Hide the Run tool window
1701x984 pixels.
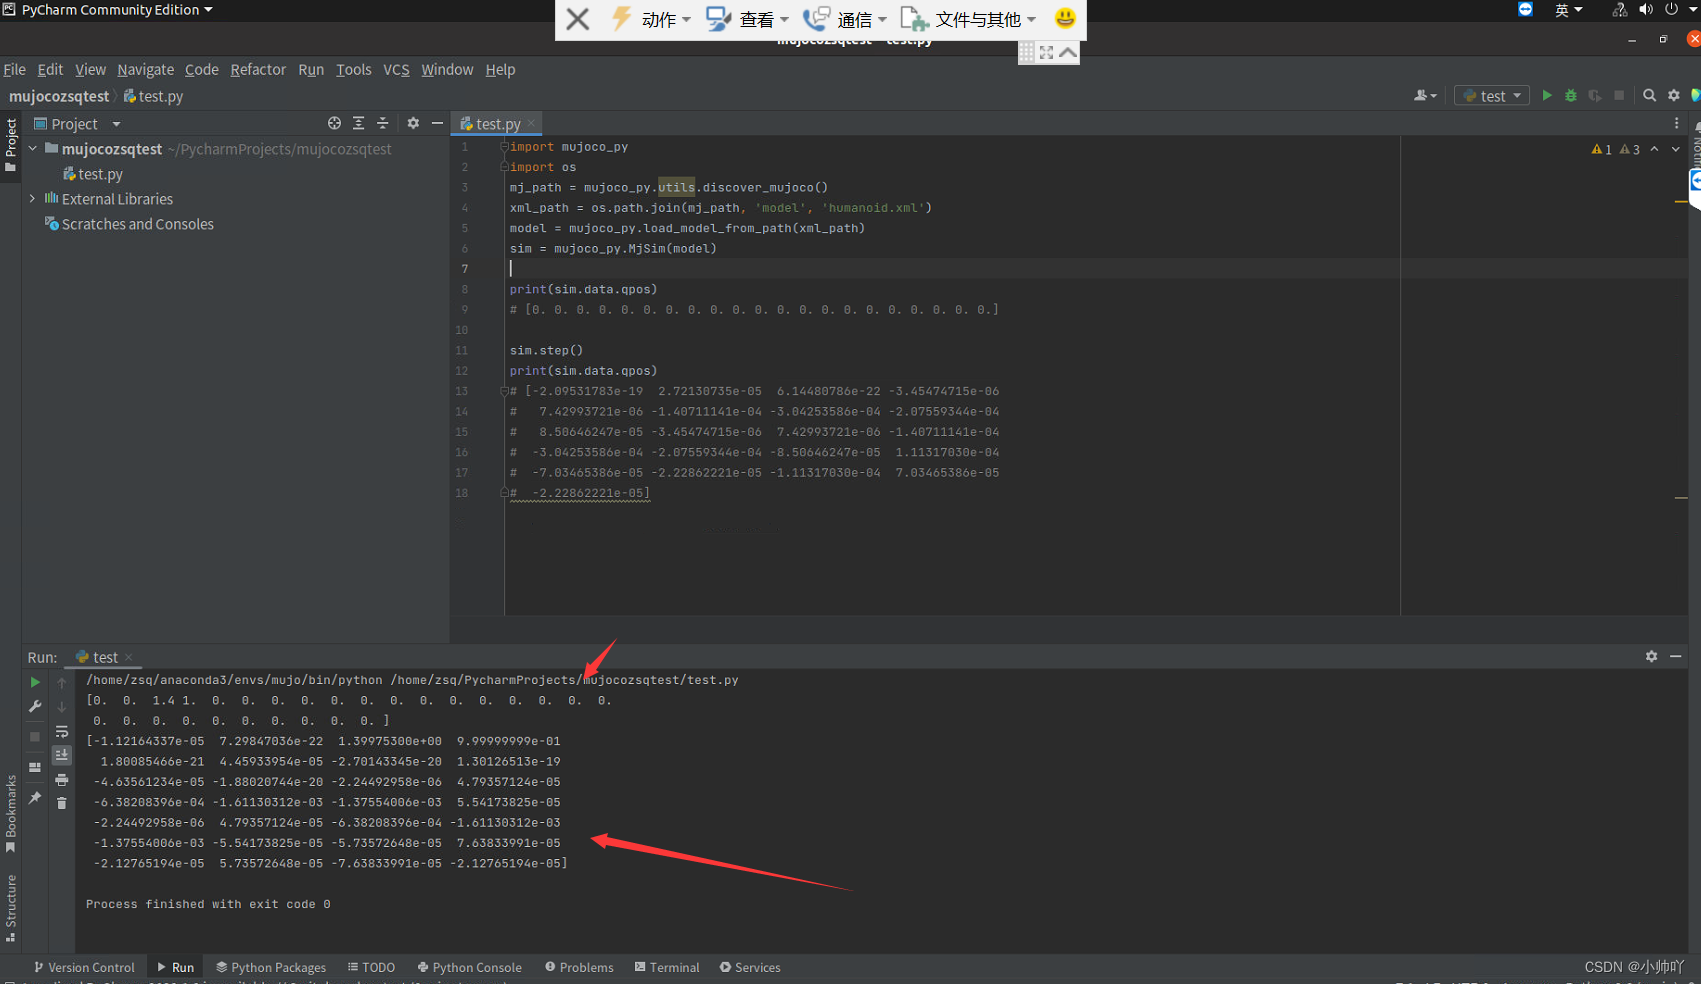coord(1675,656)
